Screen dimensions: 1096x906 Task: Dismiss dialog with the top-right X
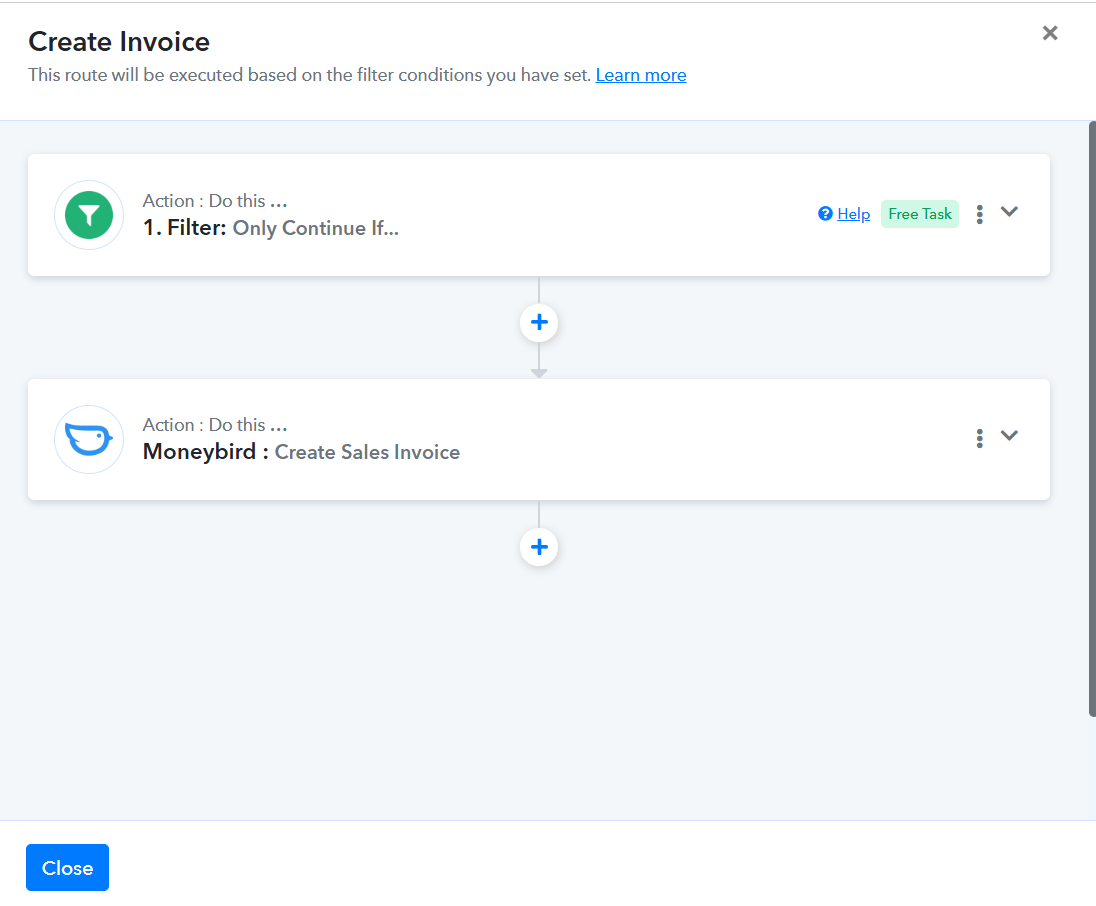pyautogui.click(x=1049, y=33)
